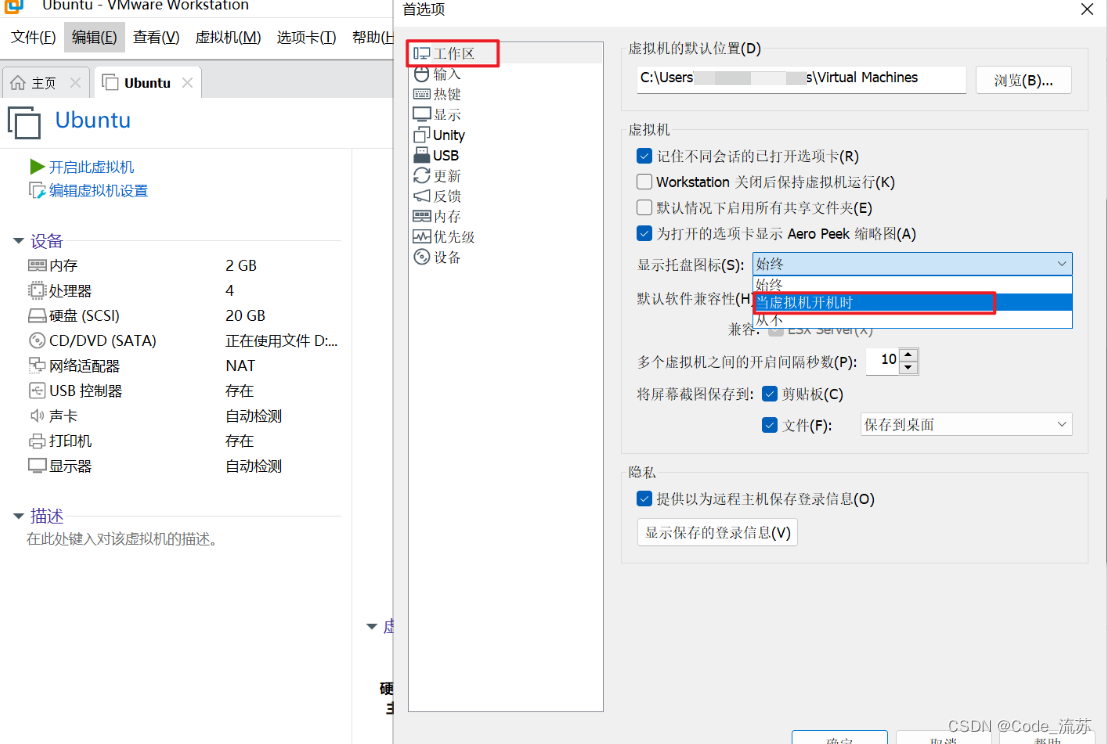
Task: Click the 网络适配器 network adapter icon
Action: 37,365
